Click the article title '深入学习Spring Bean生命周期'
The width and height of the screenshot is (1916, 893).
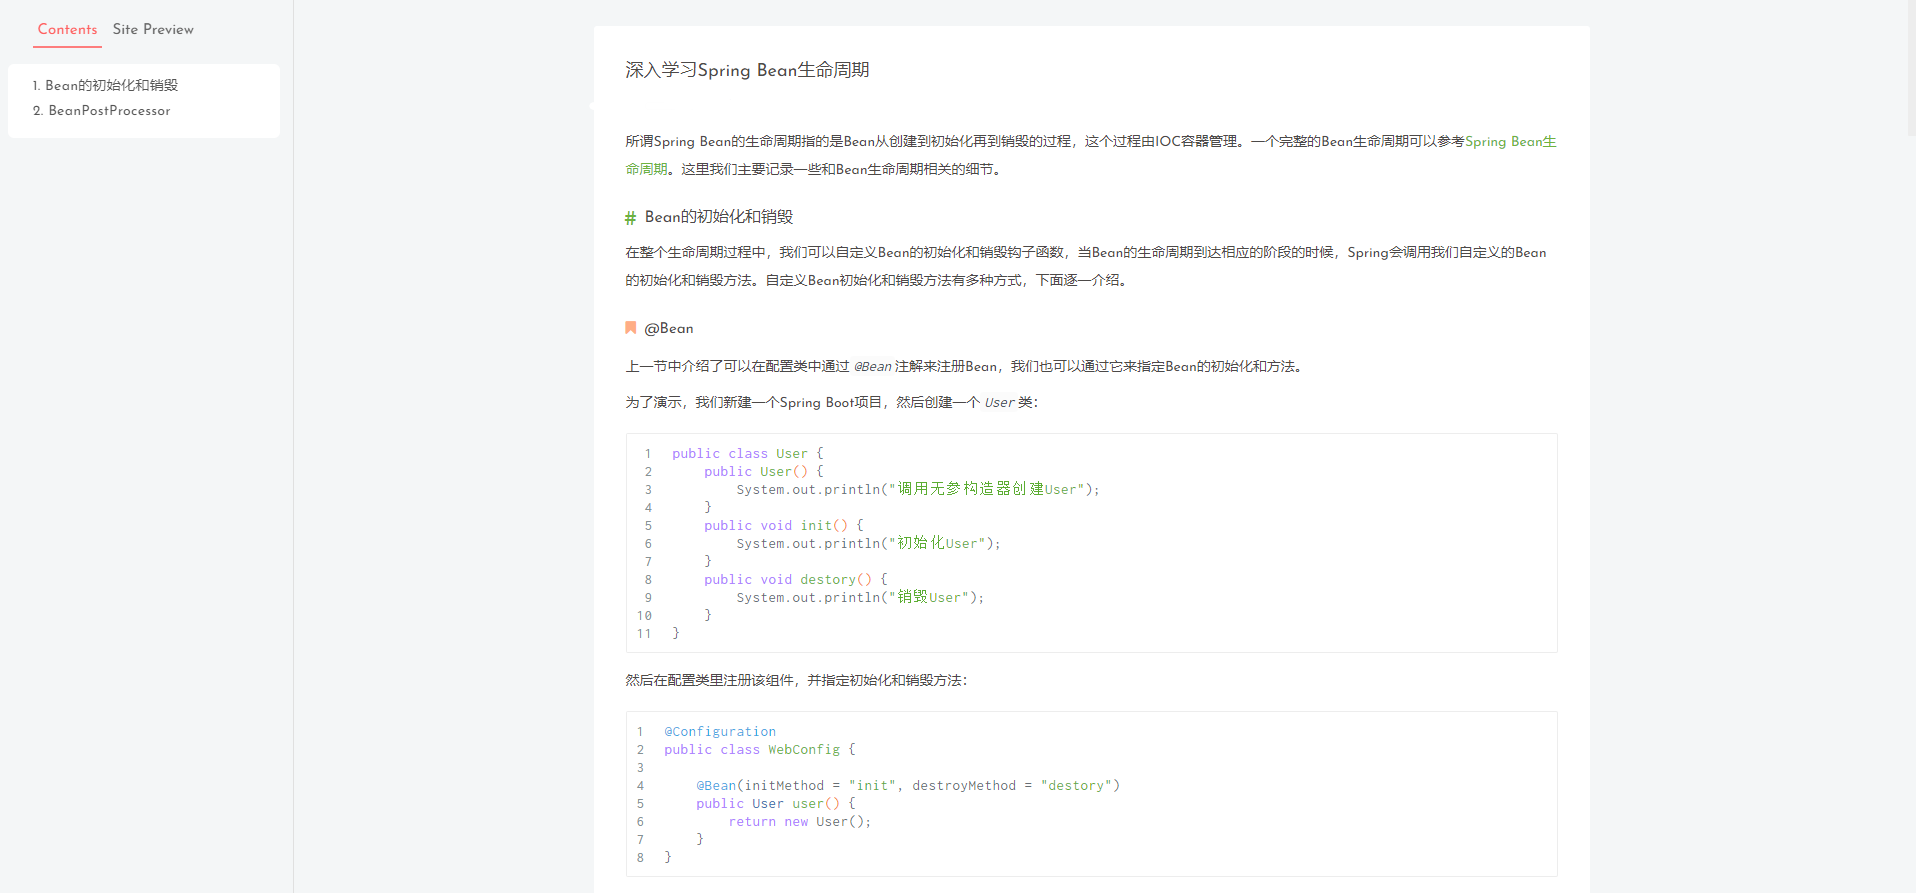[747, 70]
